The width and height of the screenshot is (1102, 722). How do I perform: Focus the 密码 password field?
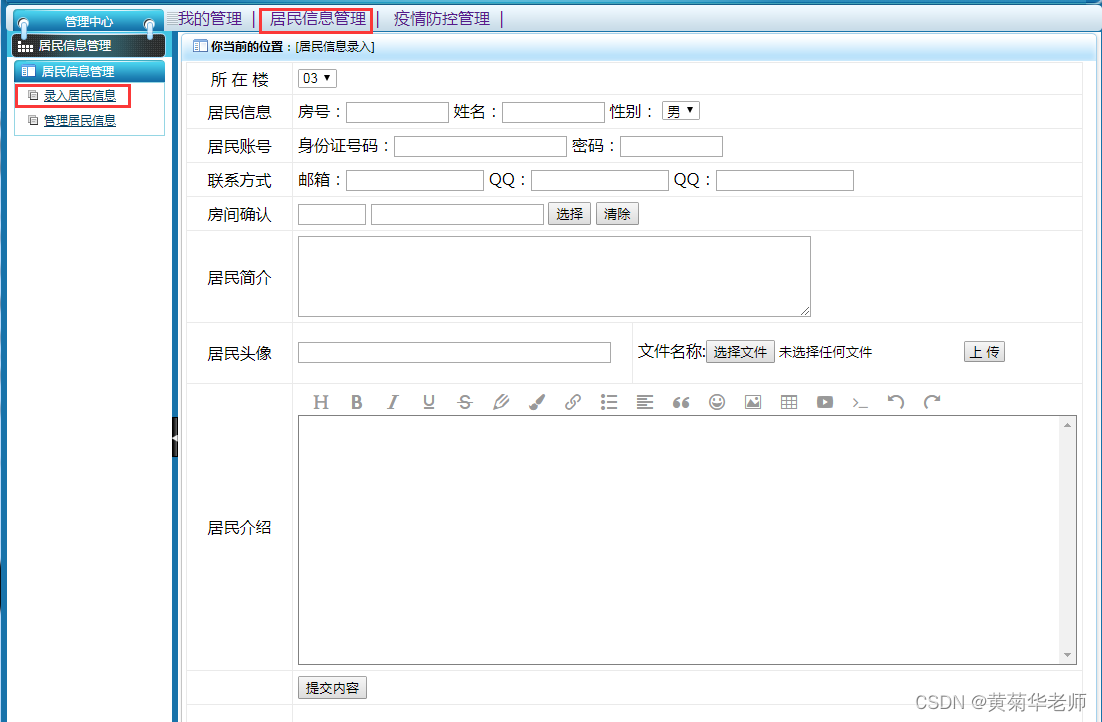pyautogui.click(x=671, y=146)
